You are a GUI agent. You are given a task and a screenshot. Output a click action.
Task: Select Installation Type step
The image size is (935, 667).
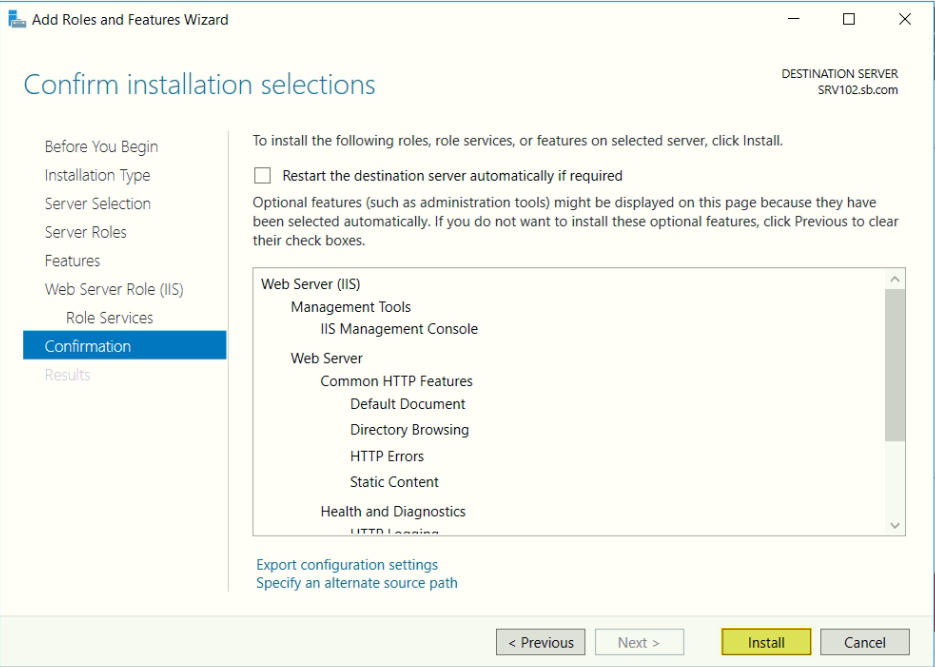[97, 175]
